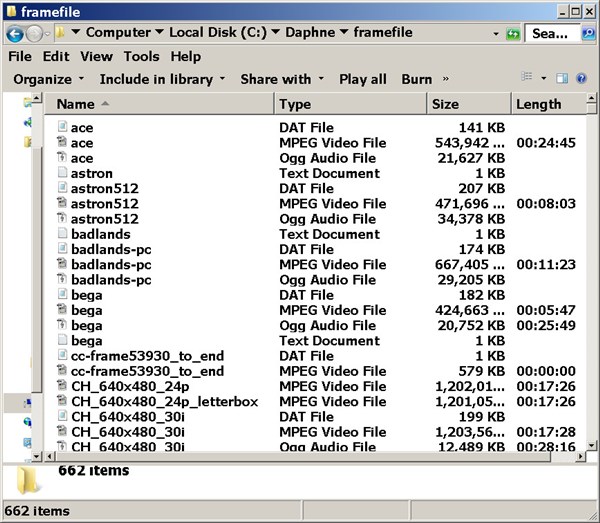This screenshot has height=523, width=600.
Task: Click the Help question mark icon
Action: 579,79
